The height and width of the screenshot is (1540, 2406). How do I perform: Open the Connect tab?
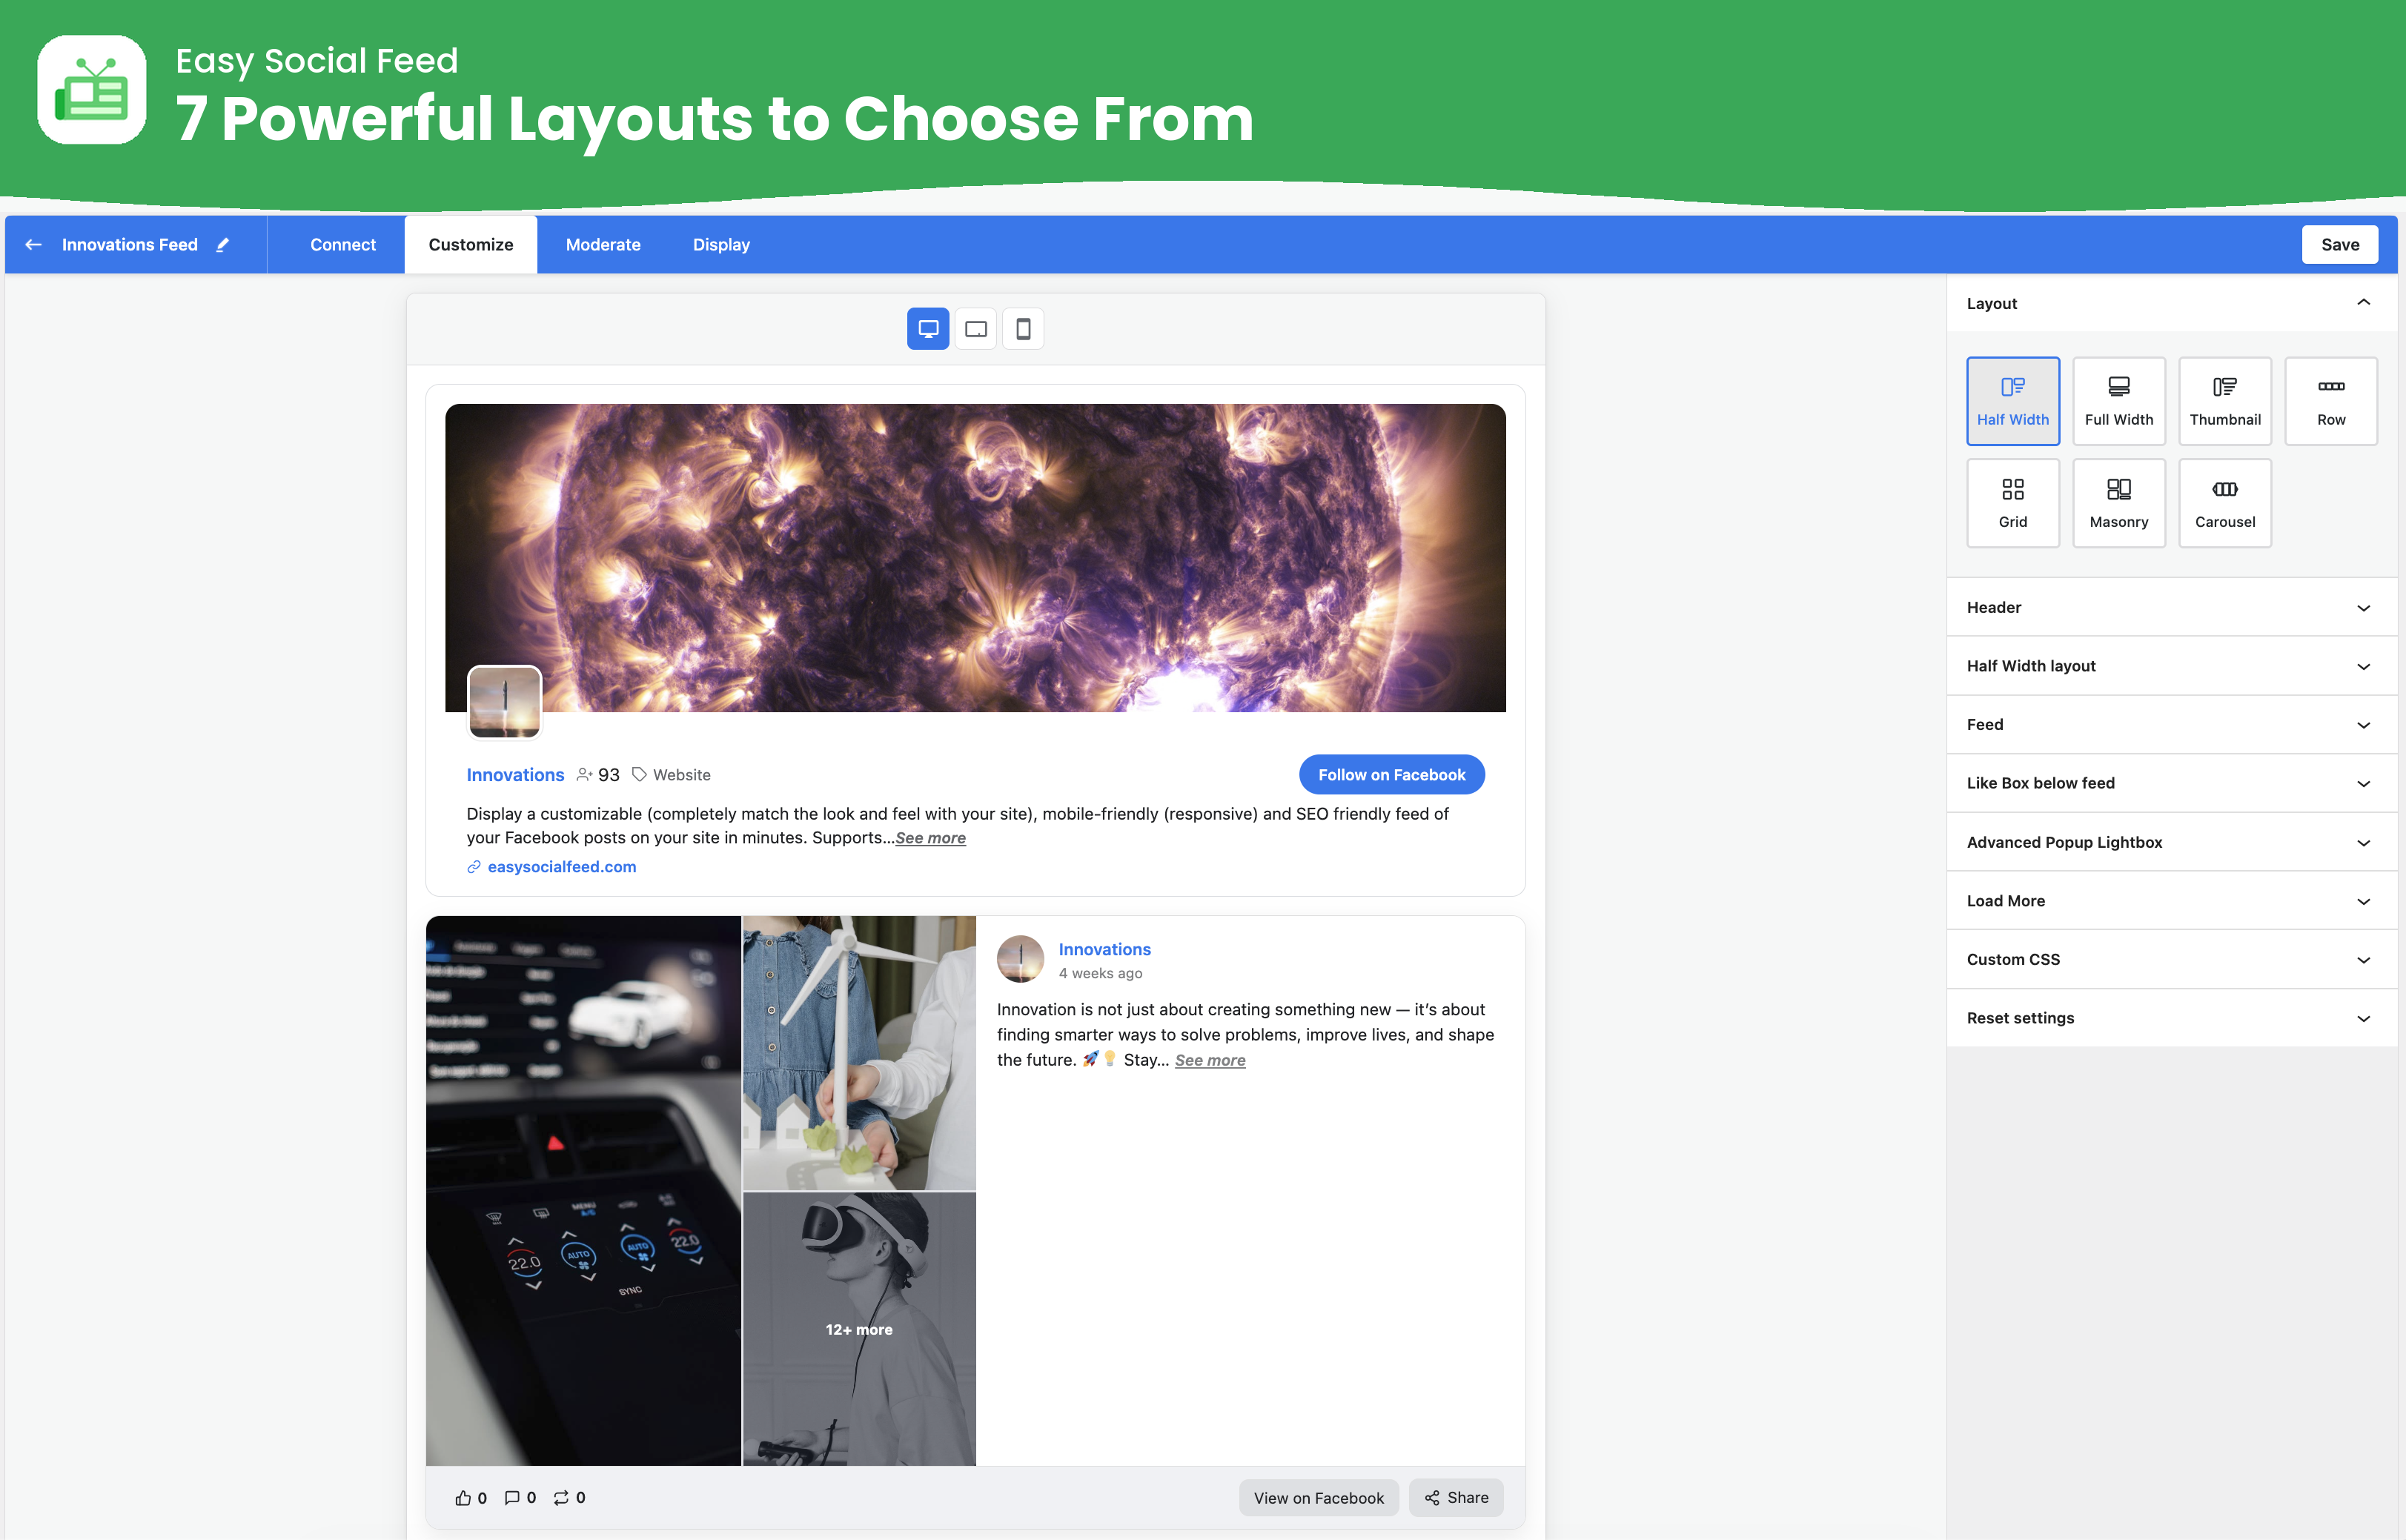(343, 244)
